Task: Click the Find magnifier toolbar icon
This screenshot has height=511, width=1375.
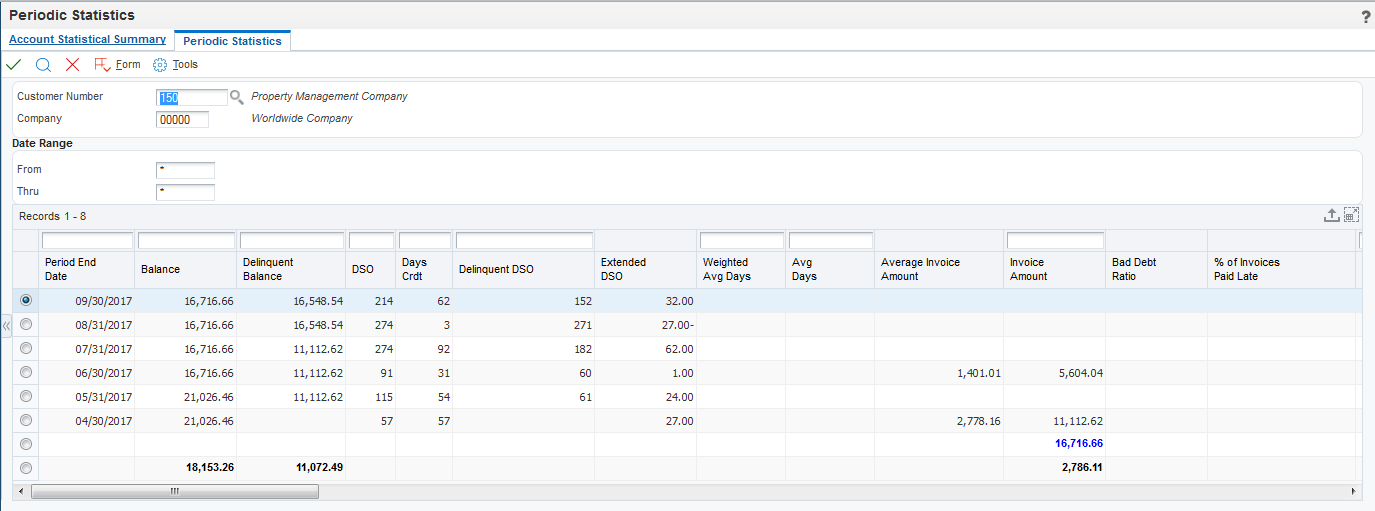Action: [x=43, y=64]
